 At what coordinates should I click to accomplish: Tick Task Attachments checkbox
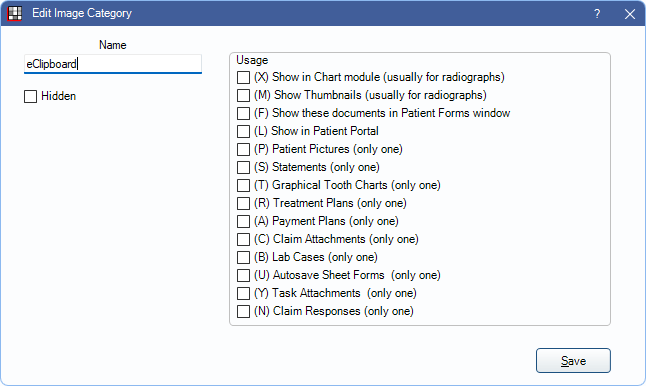click(243, 293)
